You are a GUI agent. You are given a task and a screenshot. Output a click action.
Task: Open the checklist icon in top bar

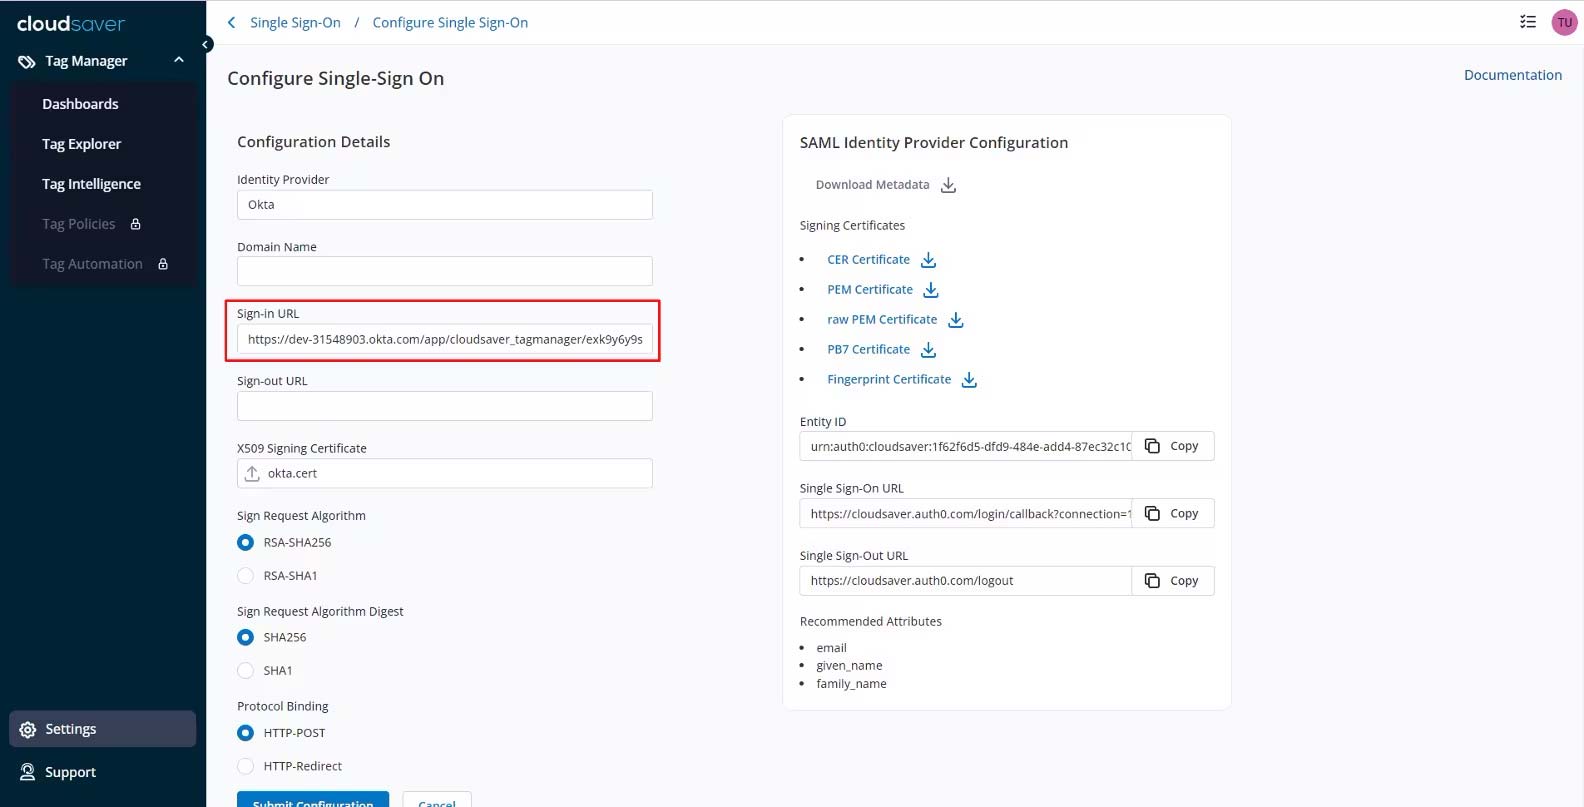pyautogui.click(x=1527, y=22)
